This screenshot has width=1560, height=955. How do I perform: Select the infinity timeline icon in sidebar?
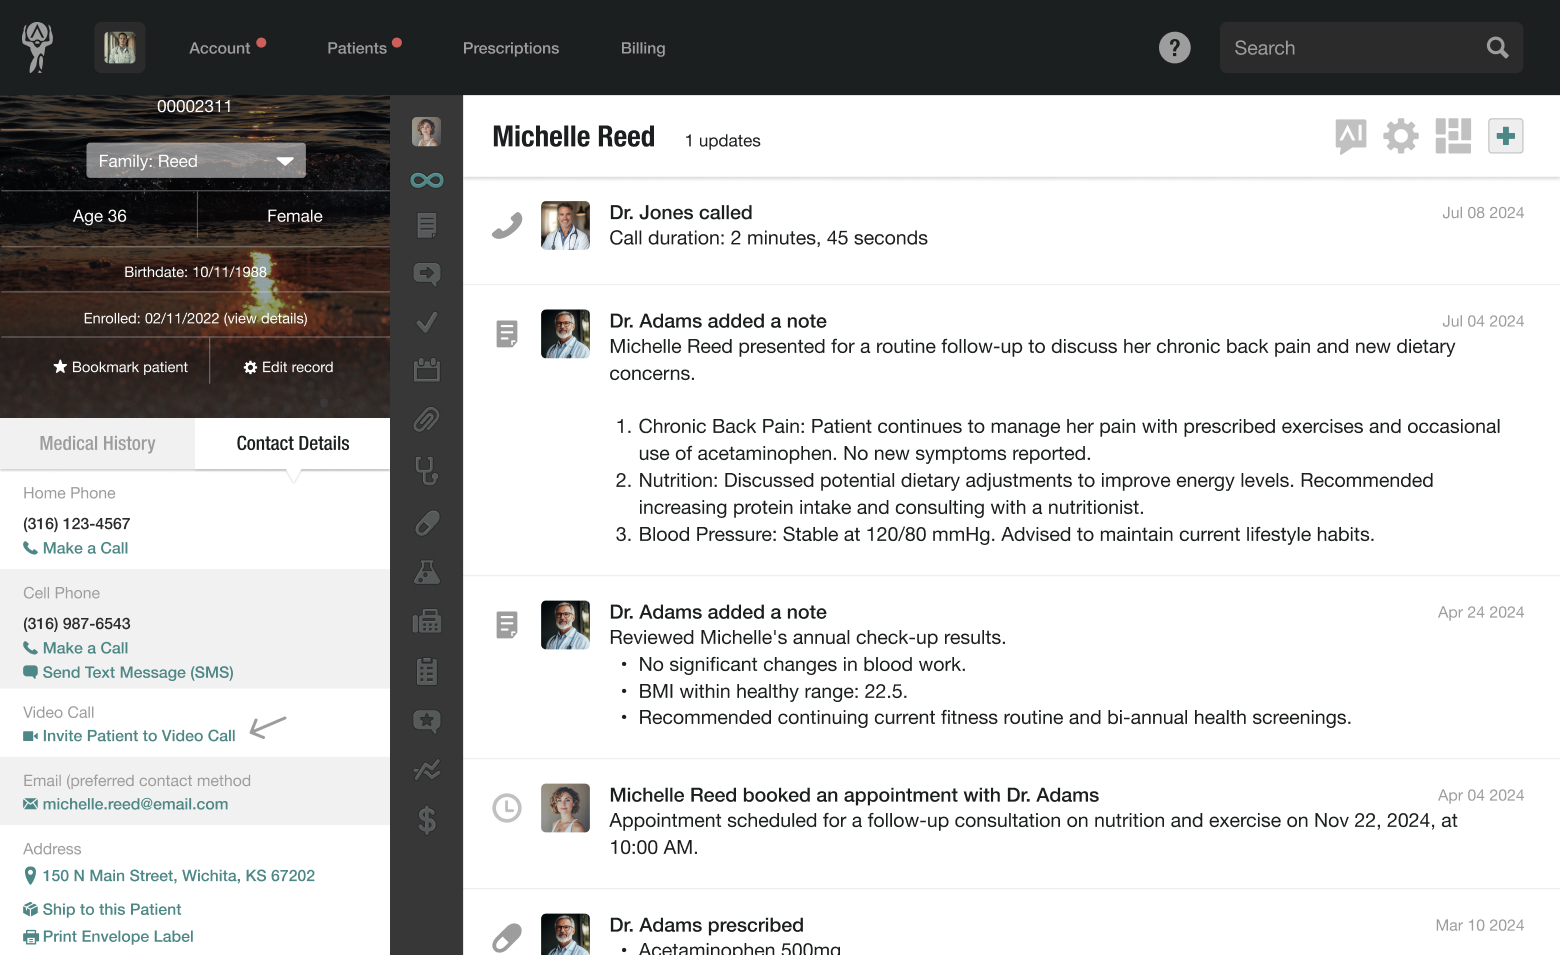(x=427, y=180)
